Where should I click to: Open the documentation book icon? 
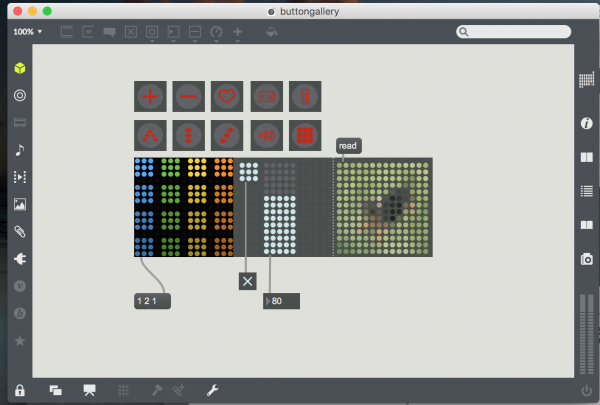[x=587, y=225]
